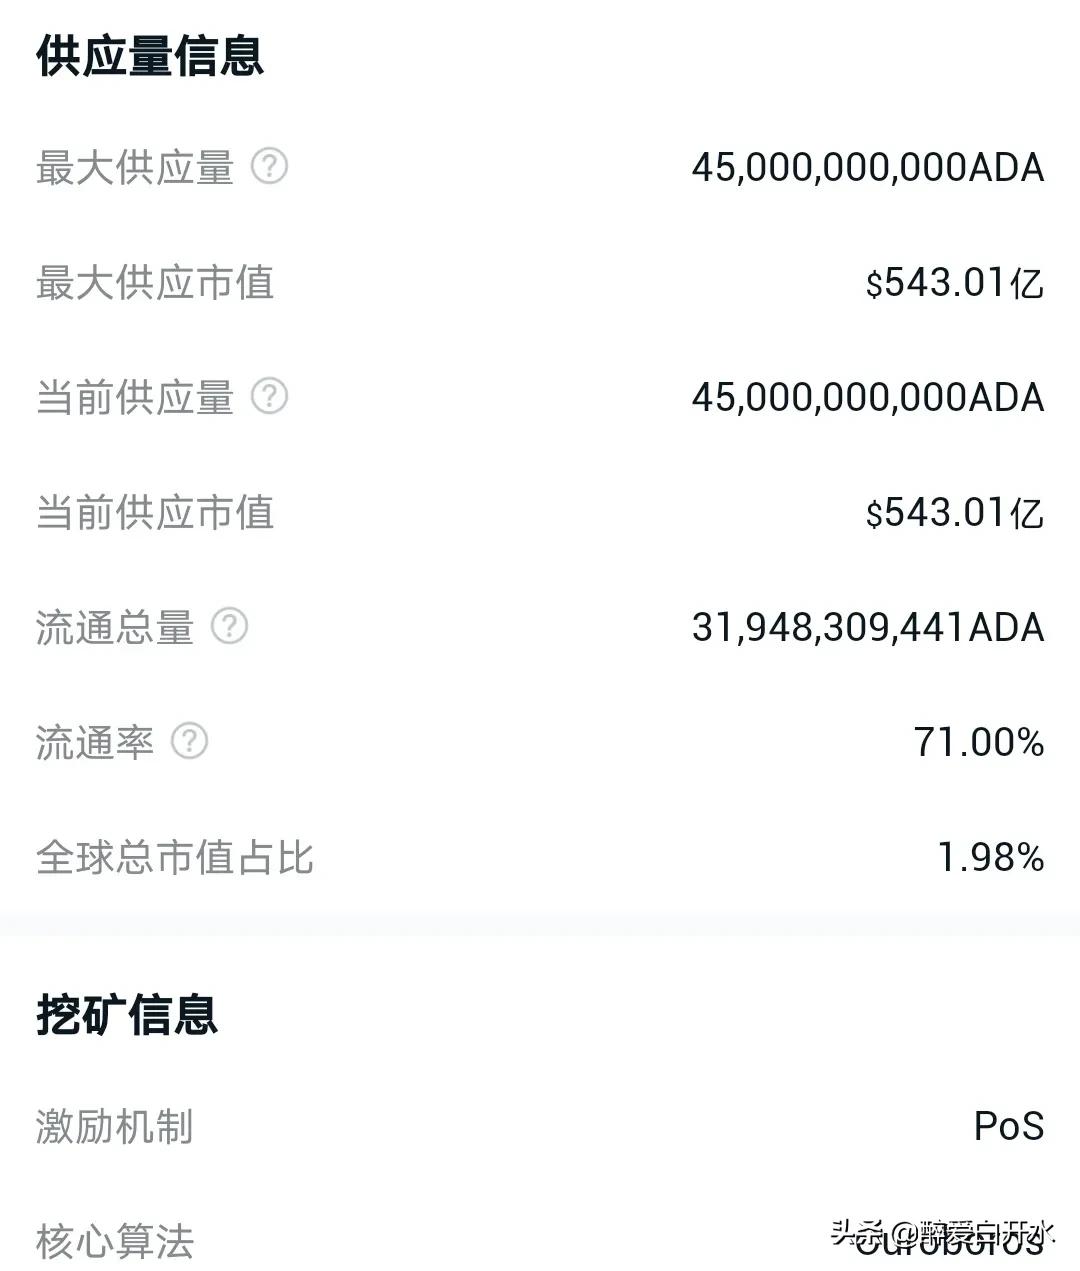1080x1271 pixels.
Task: Tap the 全球总市值占比 label
Action: (175, 857)
